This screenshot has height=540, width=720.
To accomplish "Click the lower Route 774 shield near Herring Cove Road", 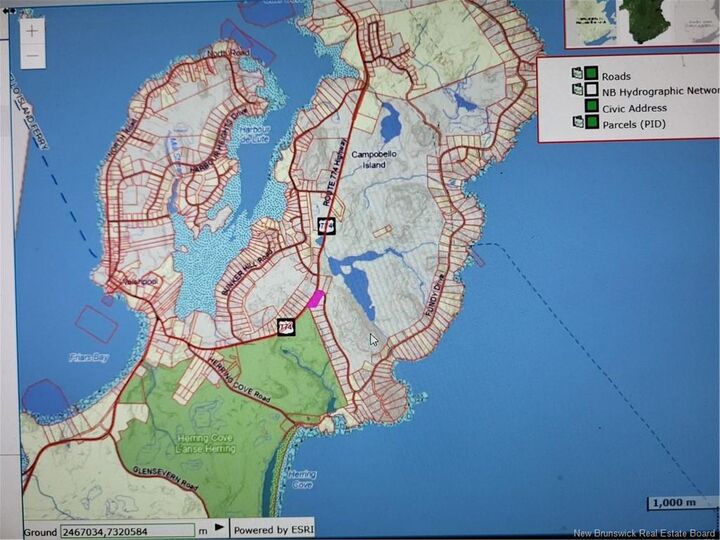I will tap(286, 326).
